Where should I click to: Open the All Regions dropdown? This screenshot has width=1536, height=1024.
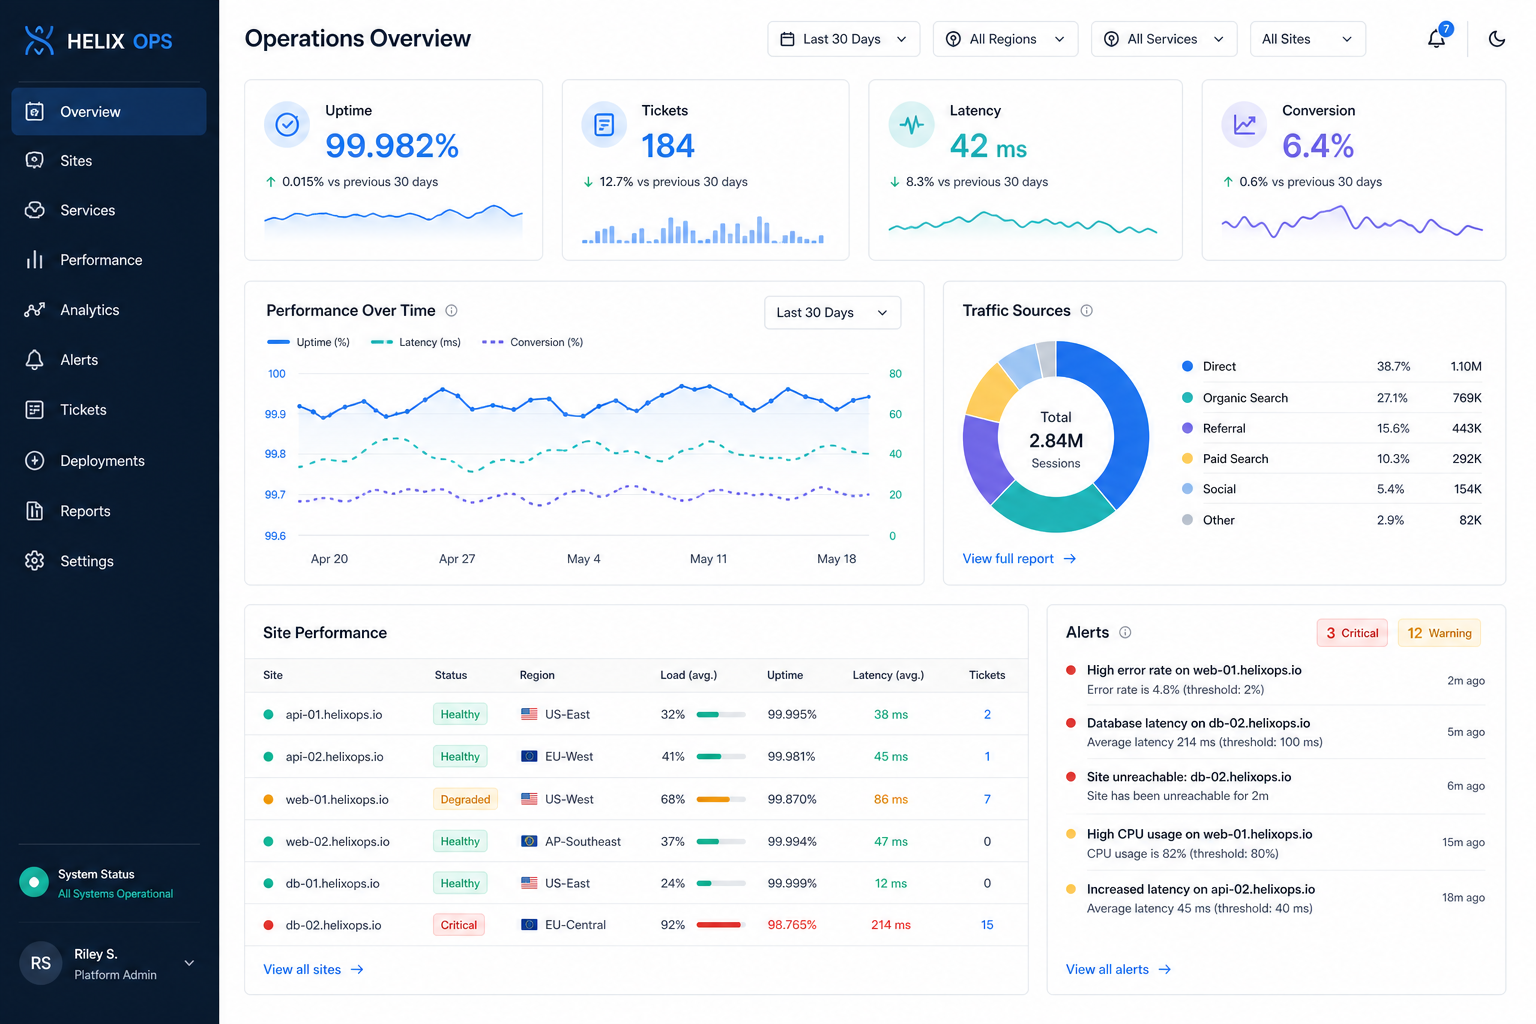click(1006, 39)
